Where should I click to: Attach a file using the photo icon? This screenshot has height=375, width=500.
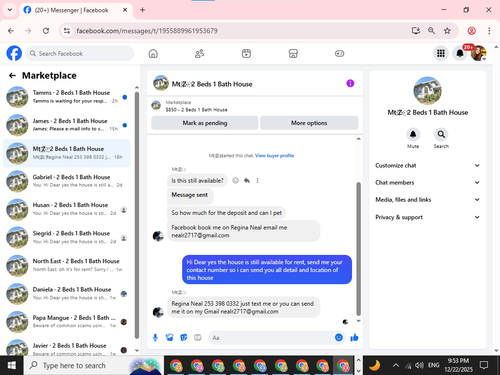(x=170, y=338)
